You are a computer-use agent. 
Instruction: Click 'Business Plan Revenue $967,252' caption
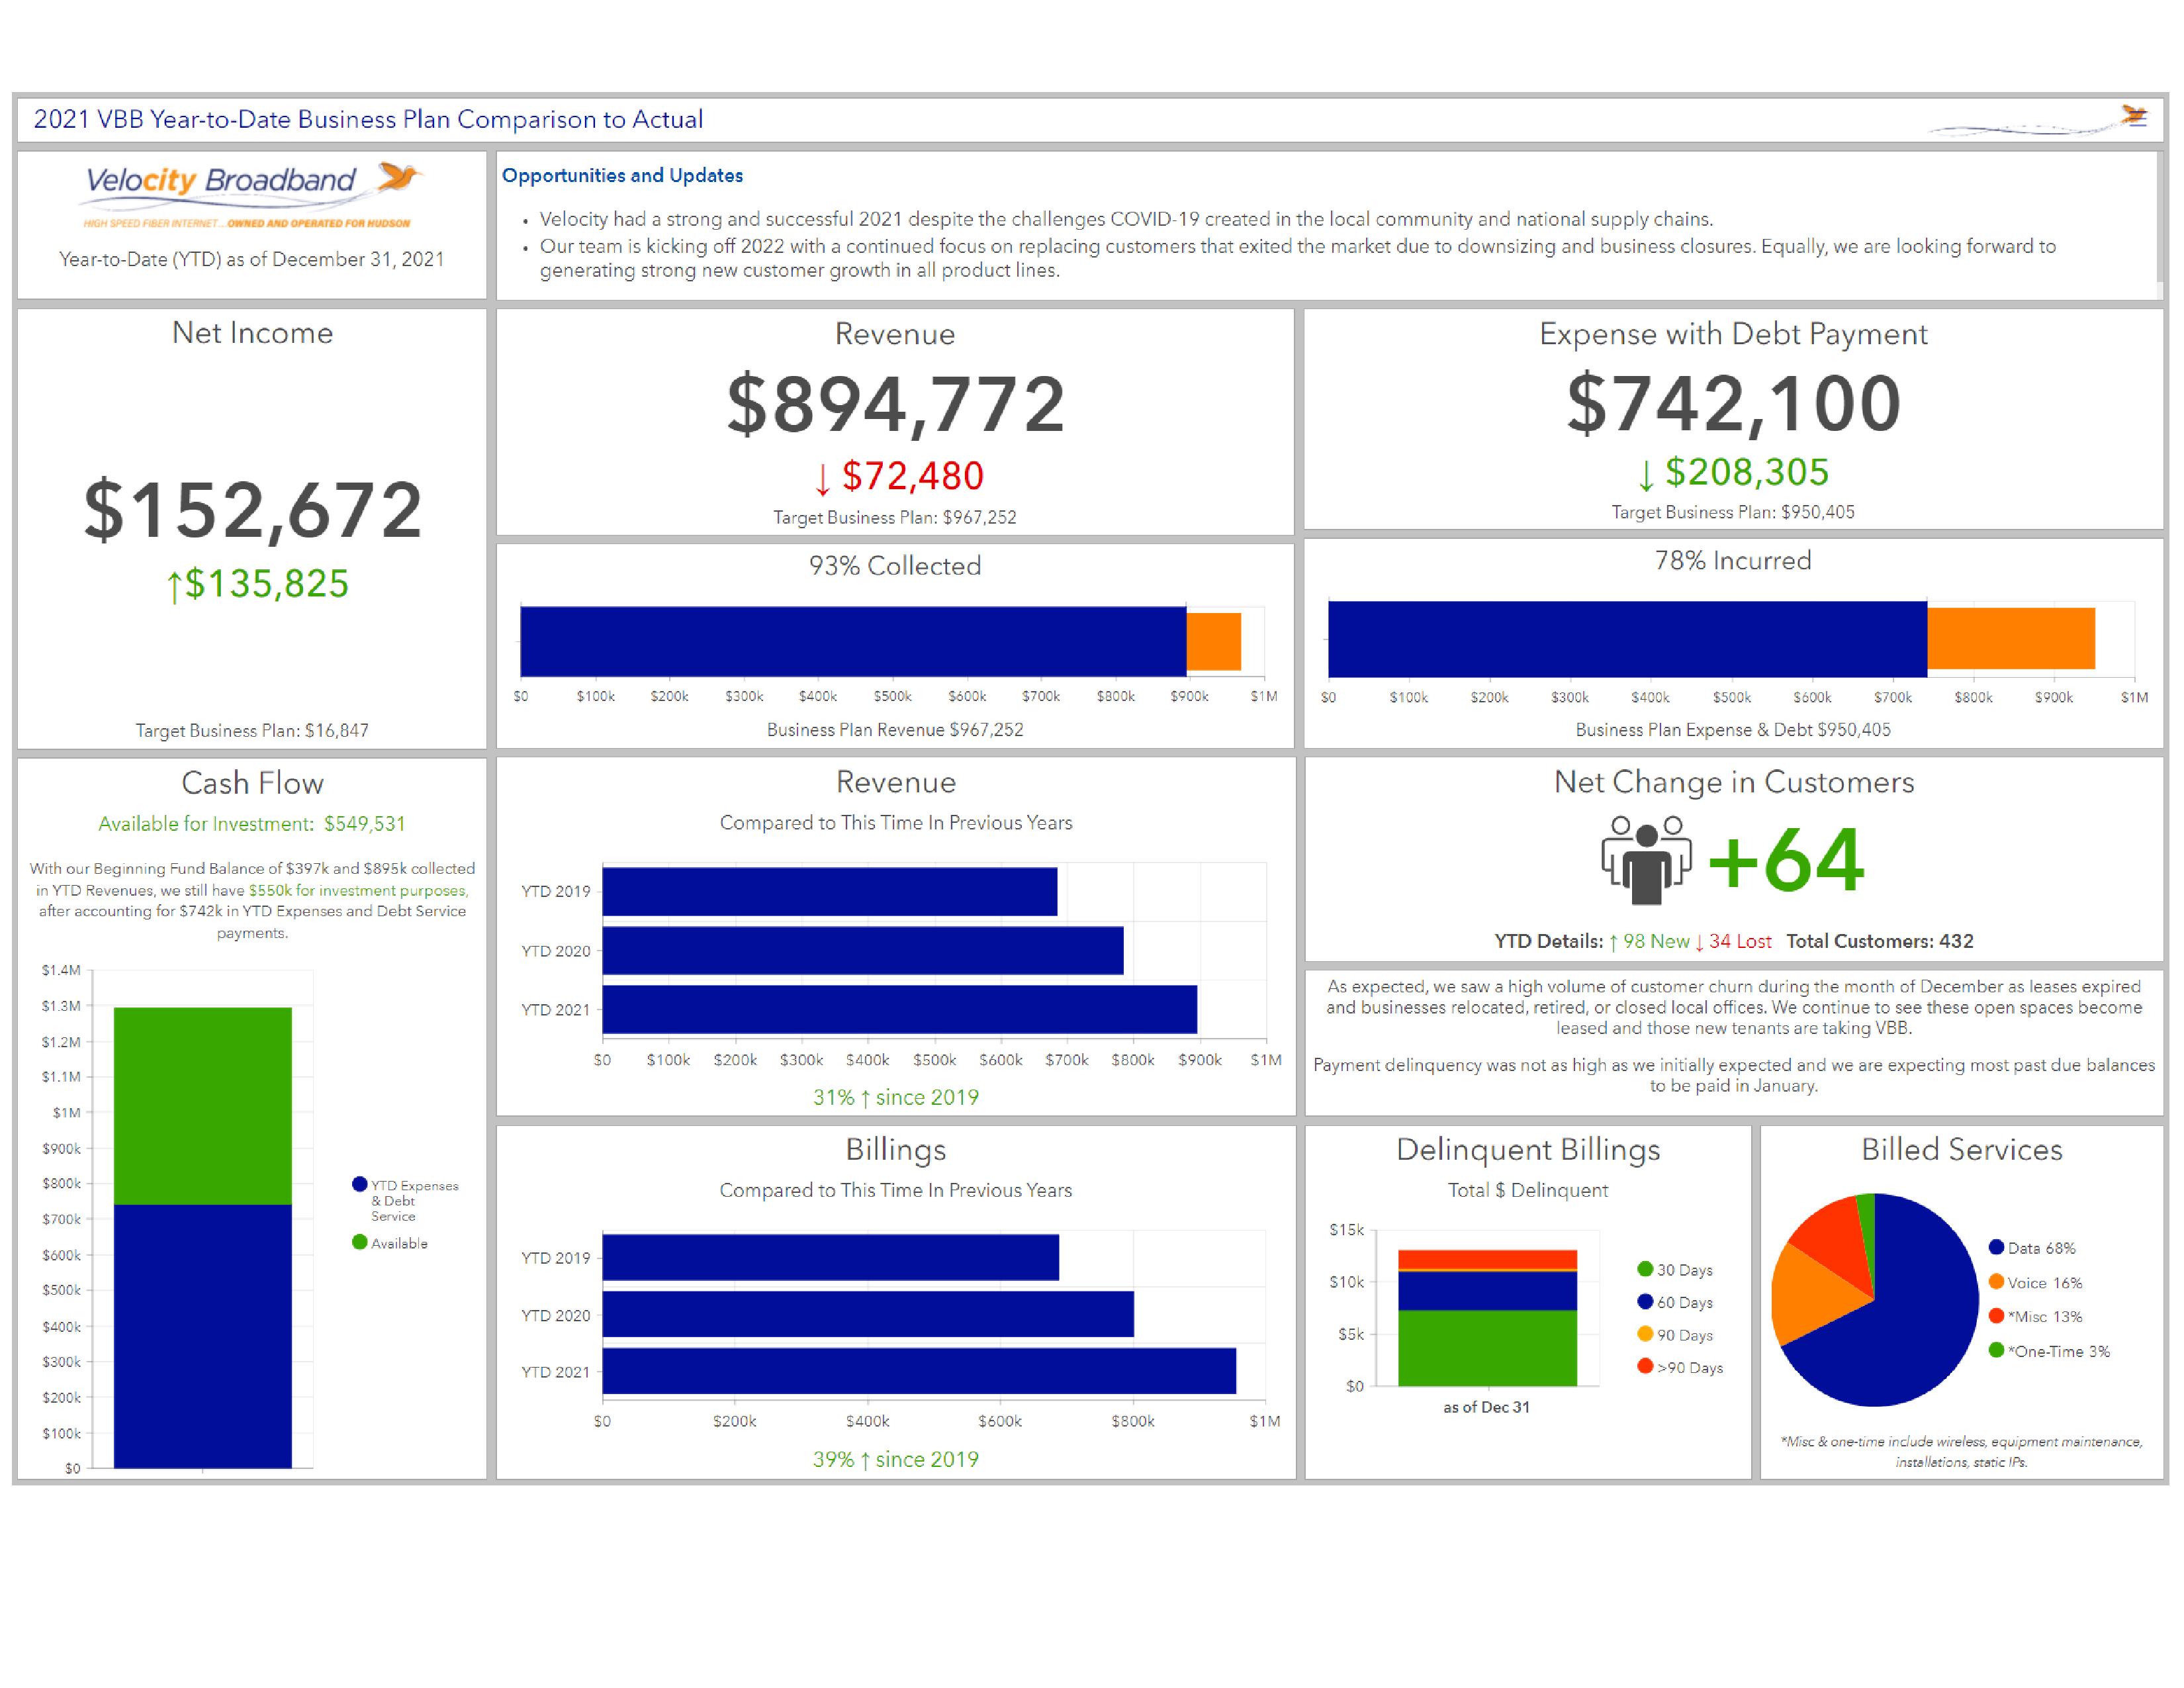coord(895,729)
